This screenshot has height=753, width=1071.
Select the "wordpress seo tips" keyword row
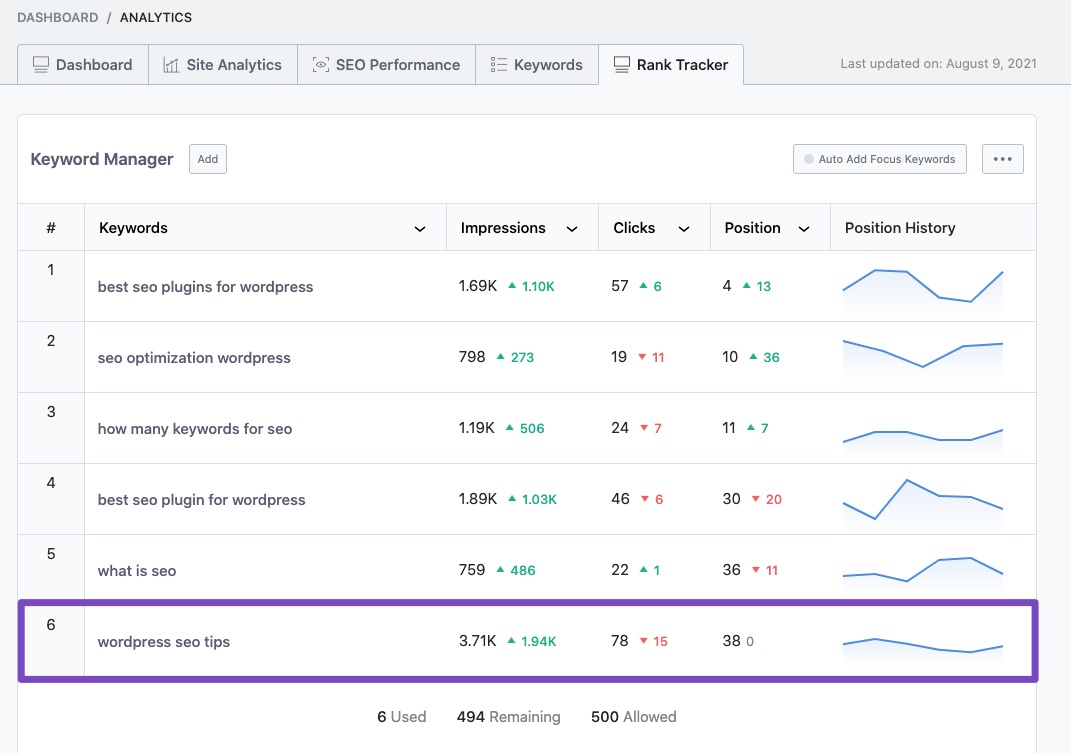(x=164, y=642)
